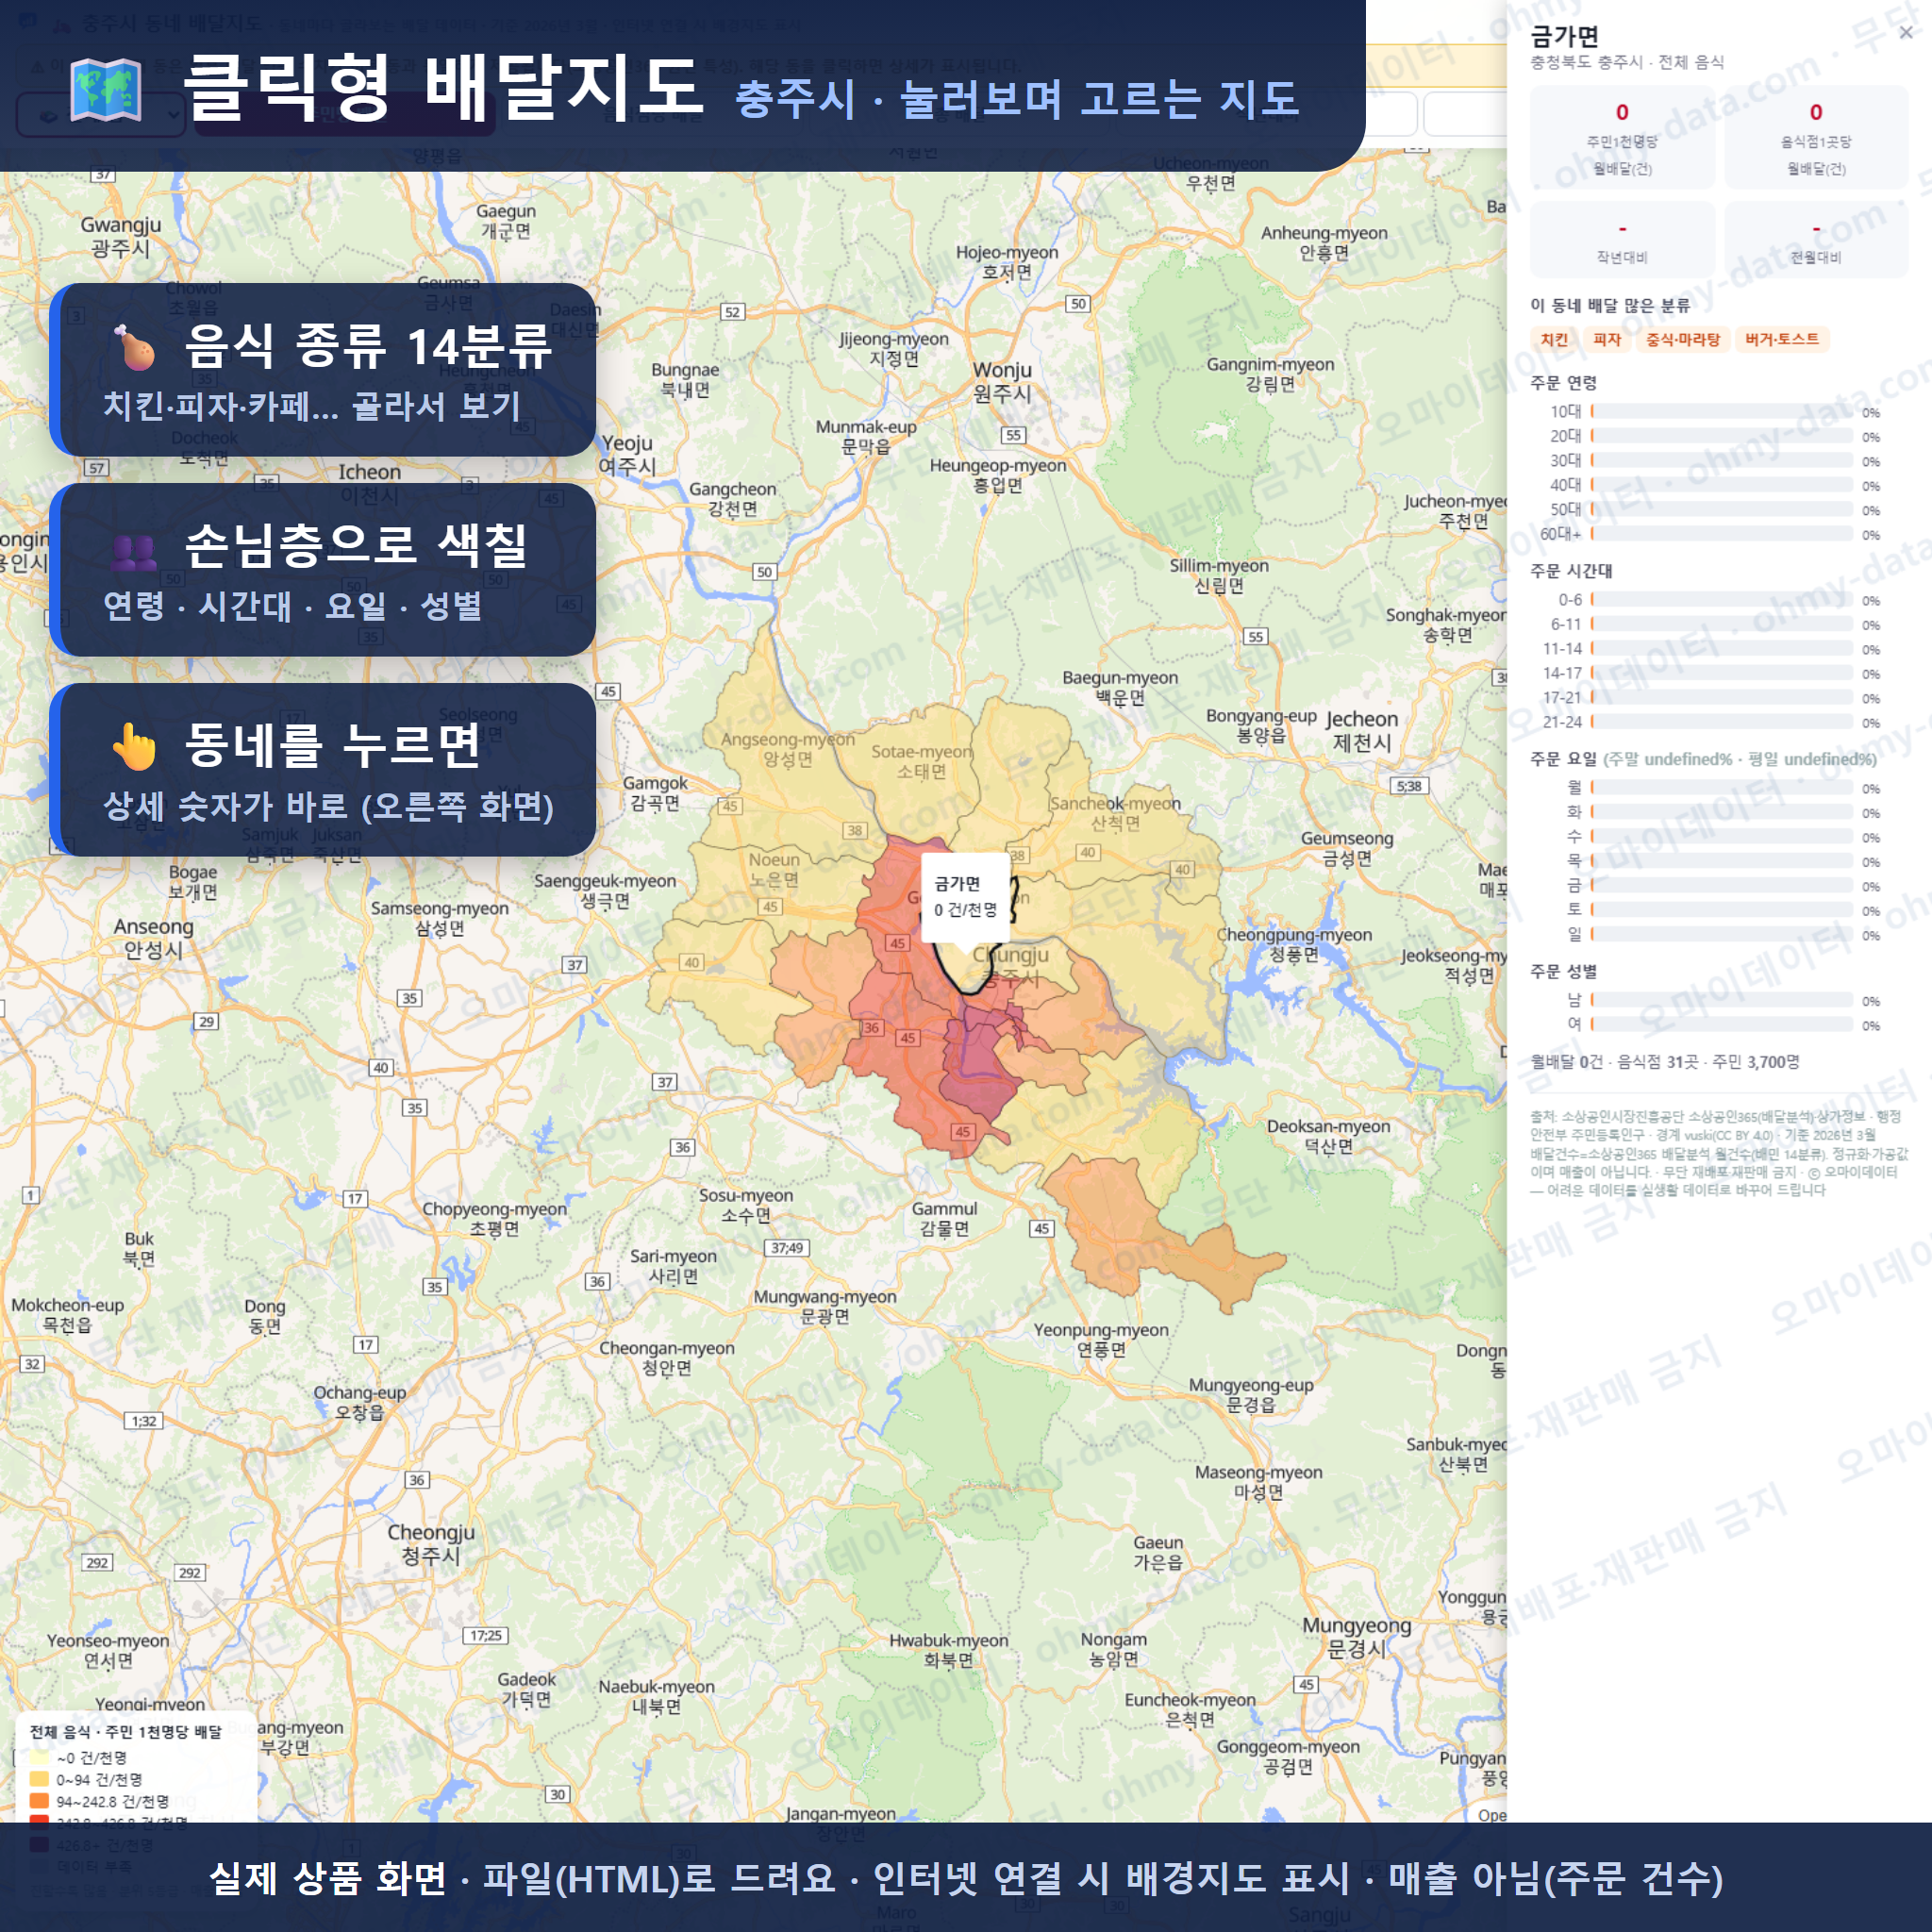The height and width of the screenshot is (1932, 1932).
Task: Click the 작년대비 stat card
Action: tap(1622, 240)
